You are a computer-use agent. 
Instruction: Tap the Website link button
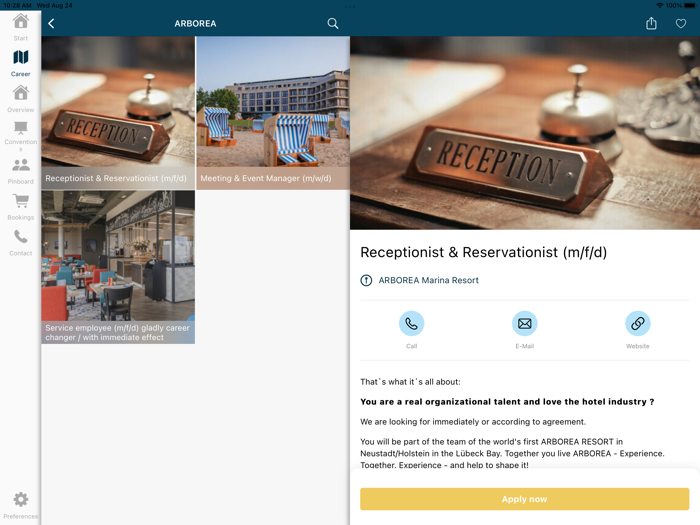coord(638,323)
